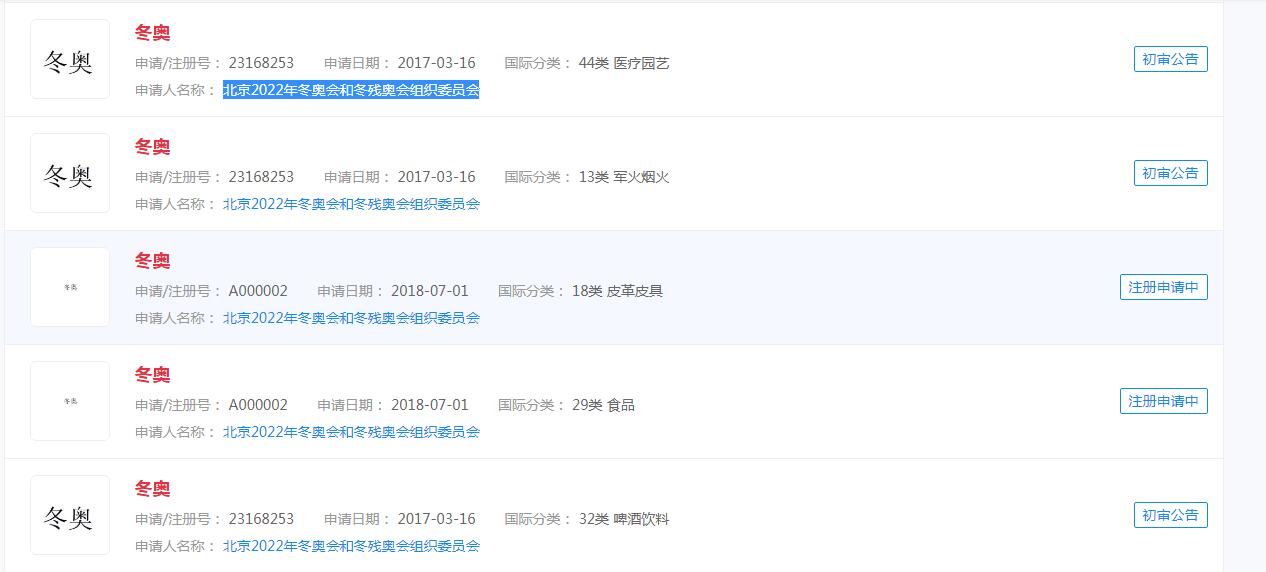Click 初审公告 status for 44类 医疗园艺
Screen dimensions: 1266x572
coord(1171,59)
